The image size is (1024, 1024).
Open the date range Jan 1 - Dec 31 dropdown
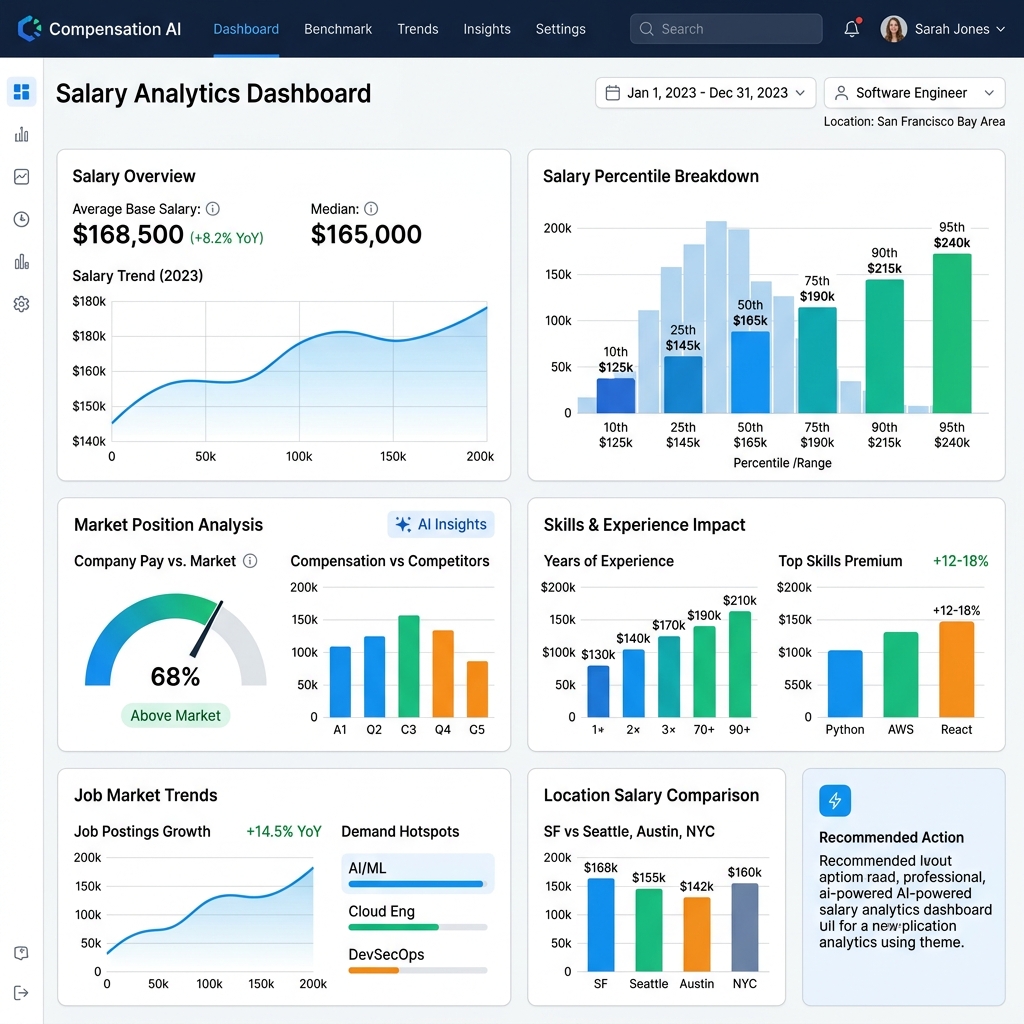(705, 93)
